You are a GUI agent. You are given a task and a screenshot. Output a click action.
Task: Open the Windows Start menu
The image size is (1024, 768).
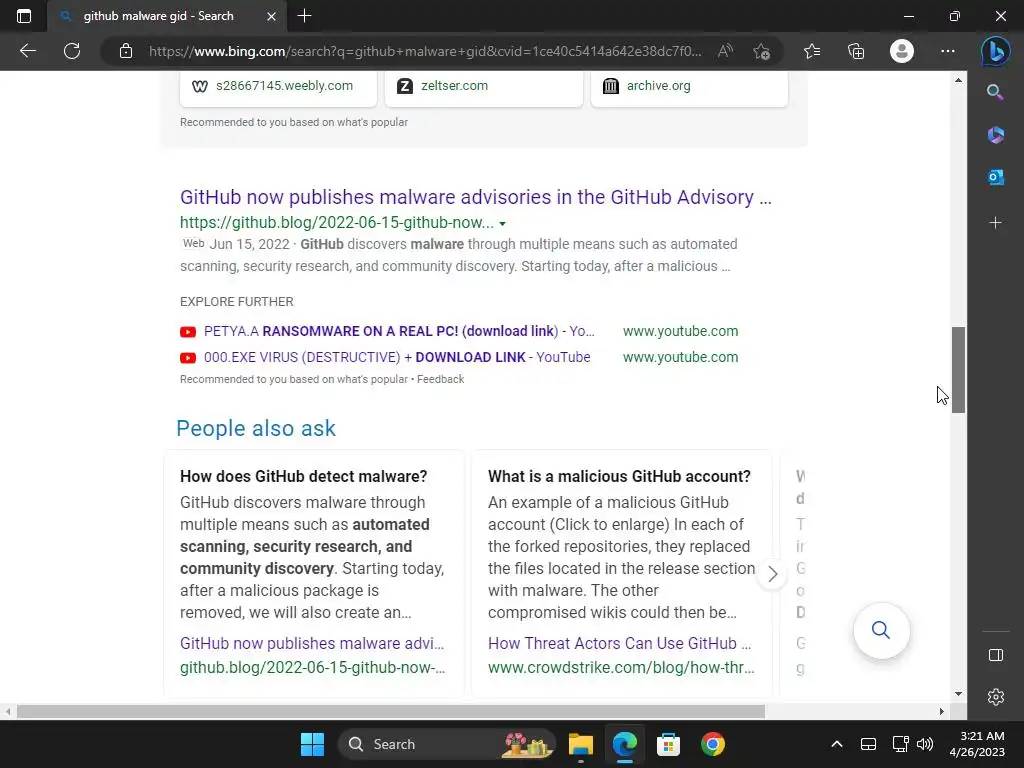[312, 744]
